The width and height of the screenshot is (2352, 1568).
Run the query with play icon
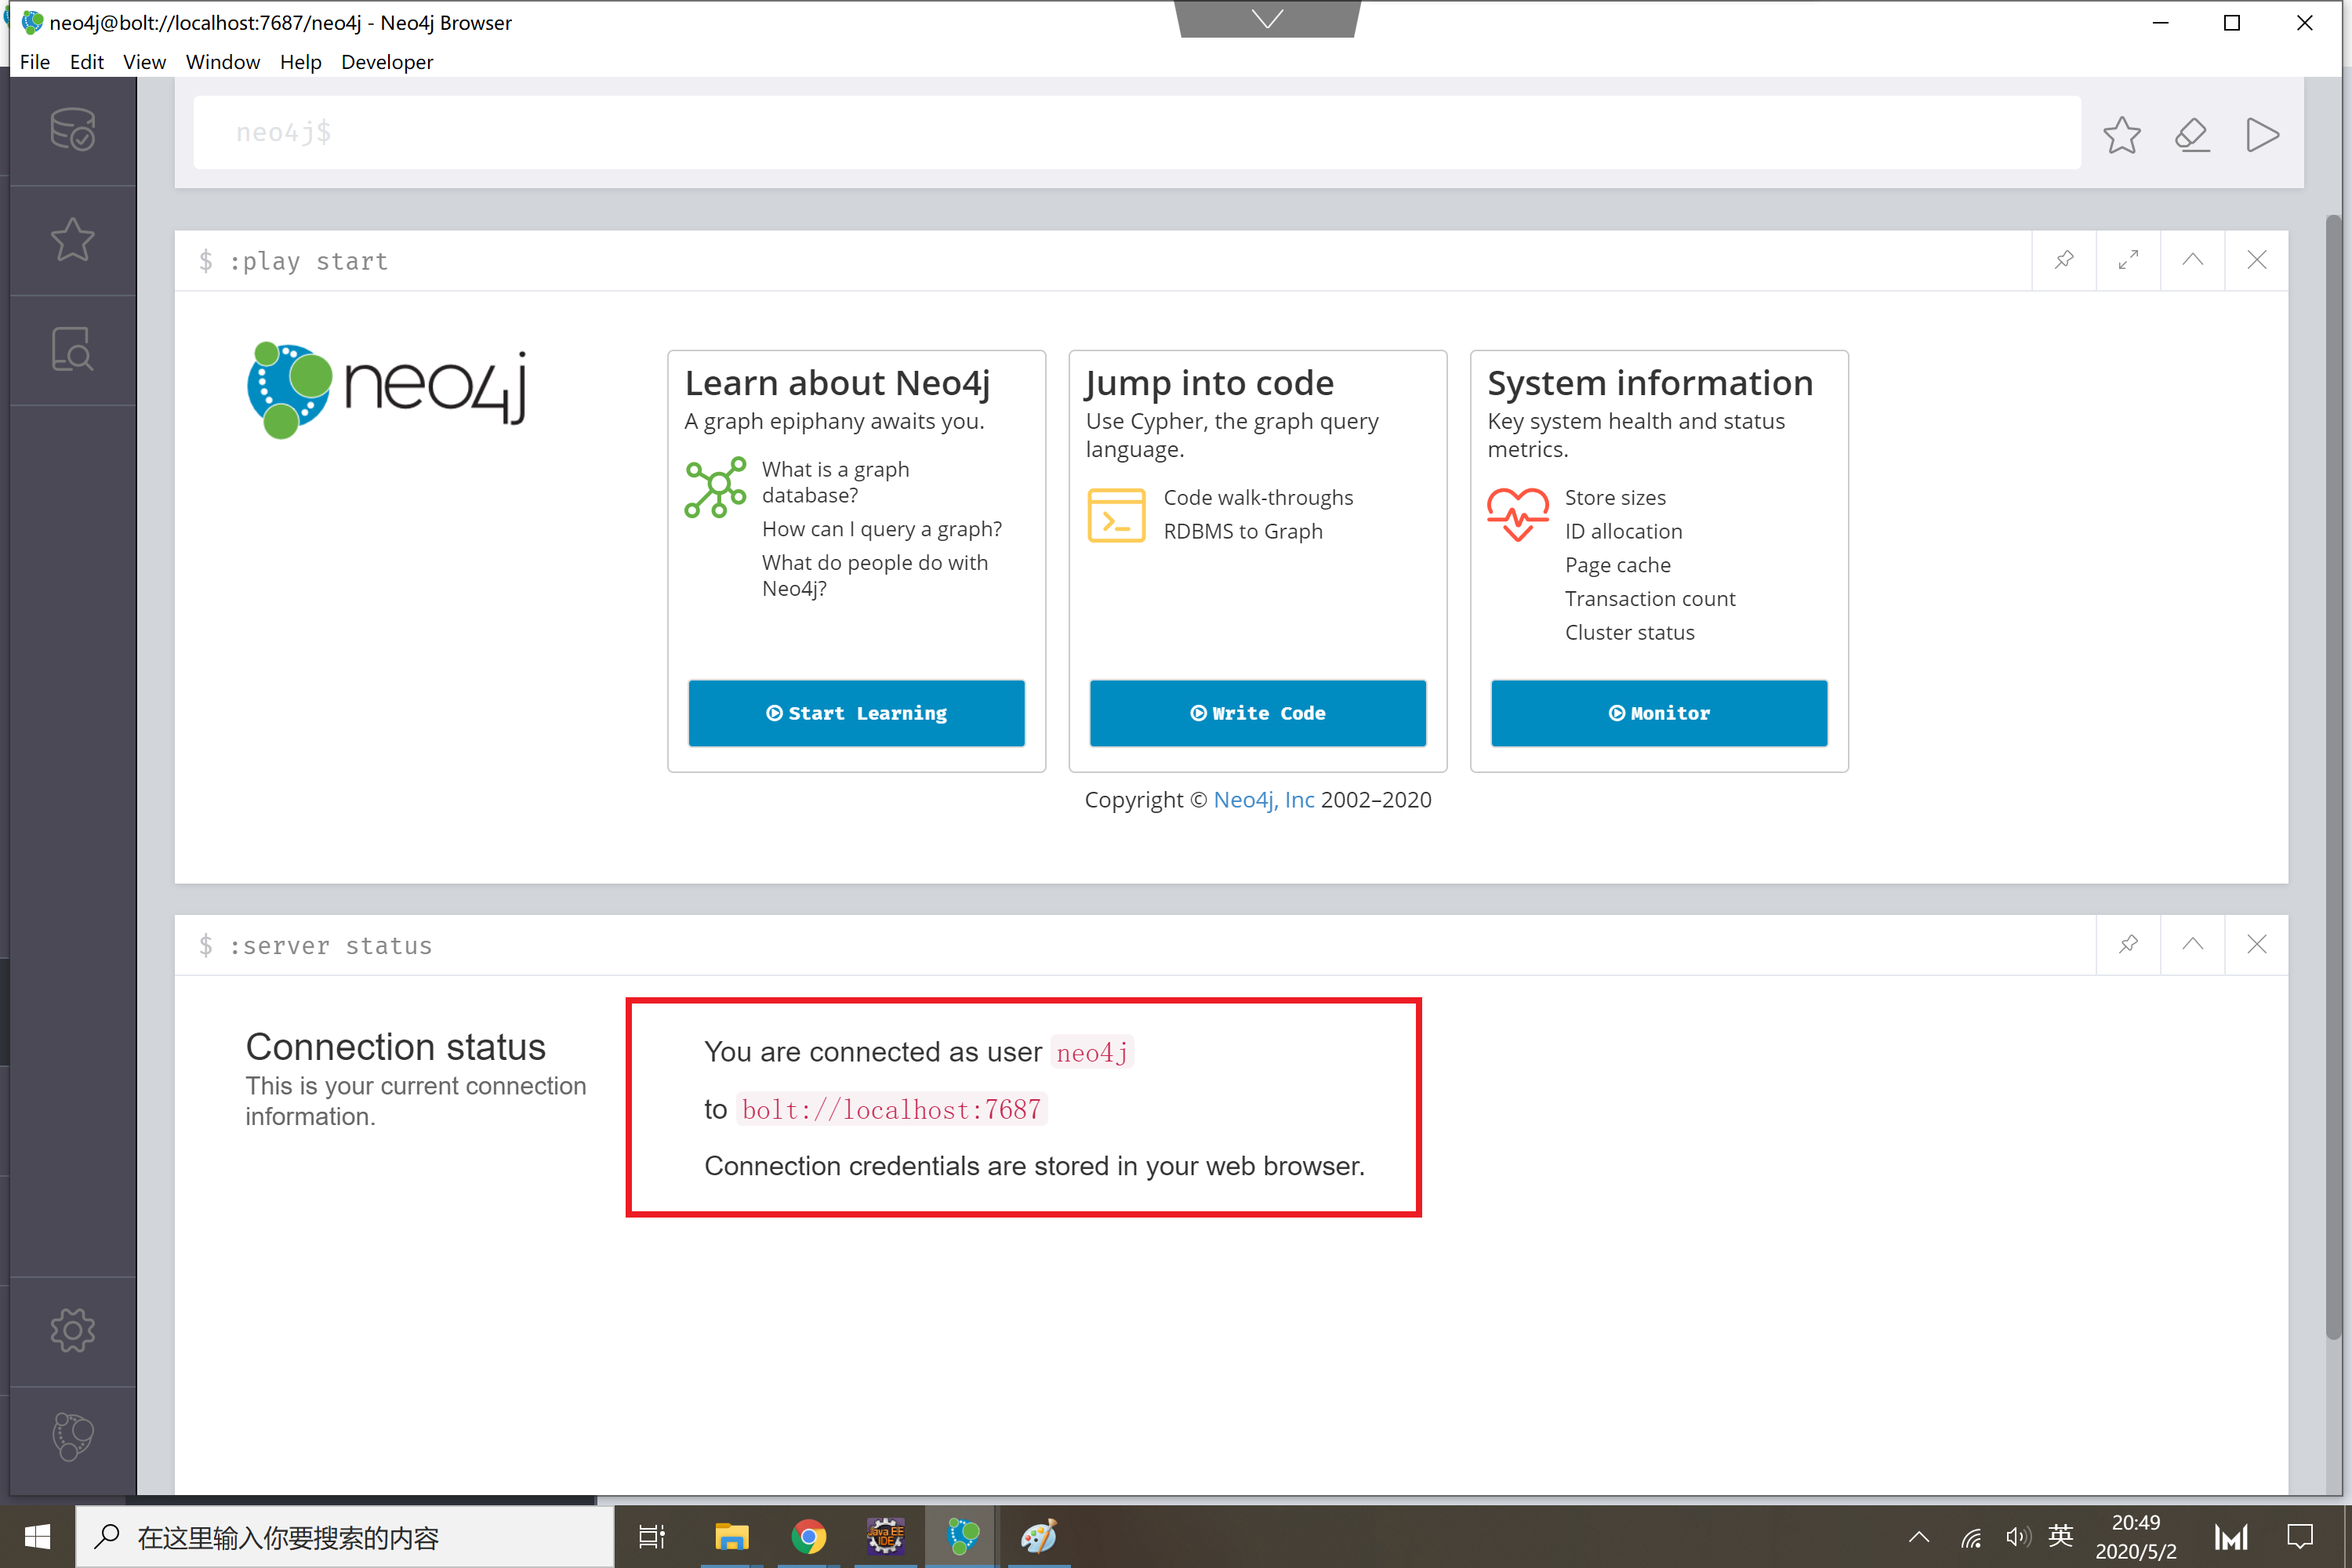point(2262,134)
